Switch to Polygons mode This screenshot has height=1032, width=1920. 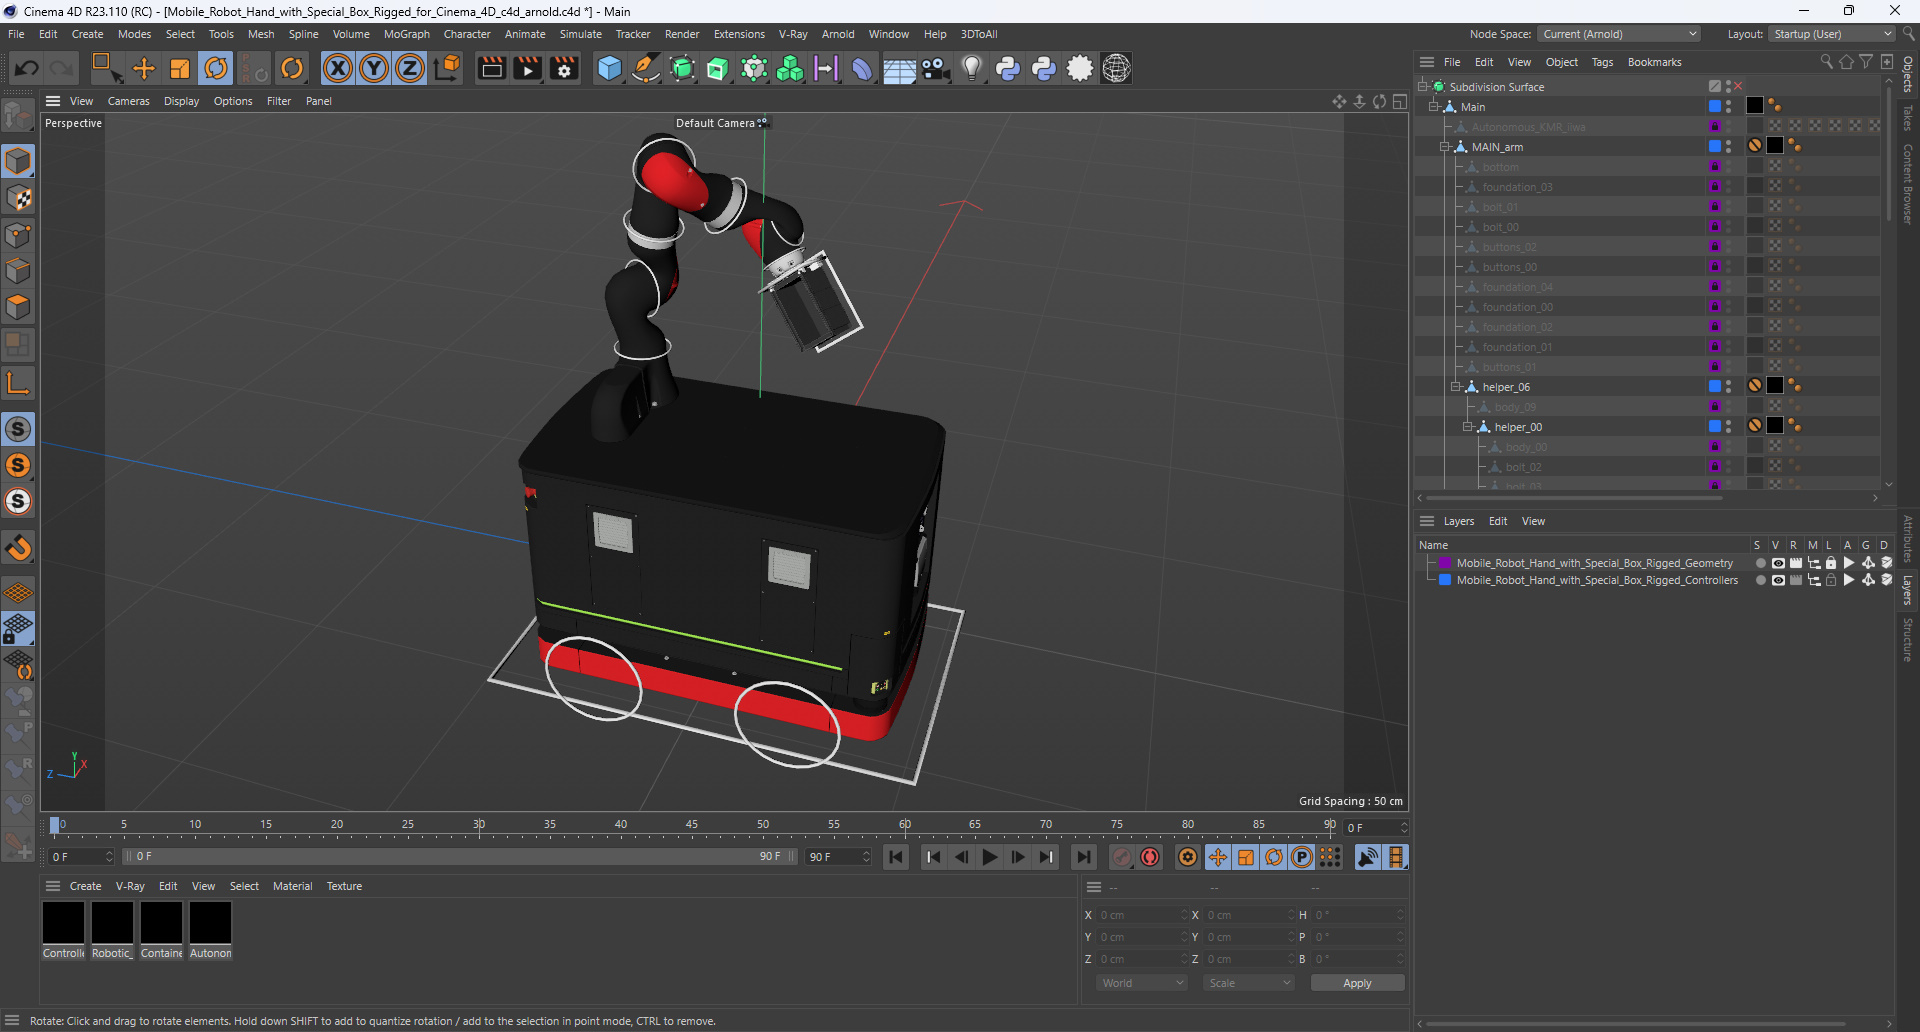18,308
